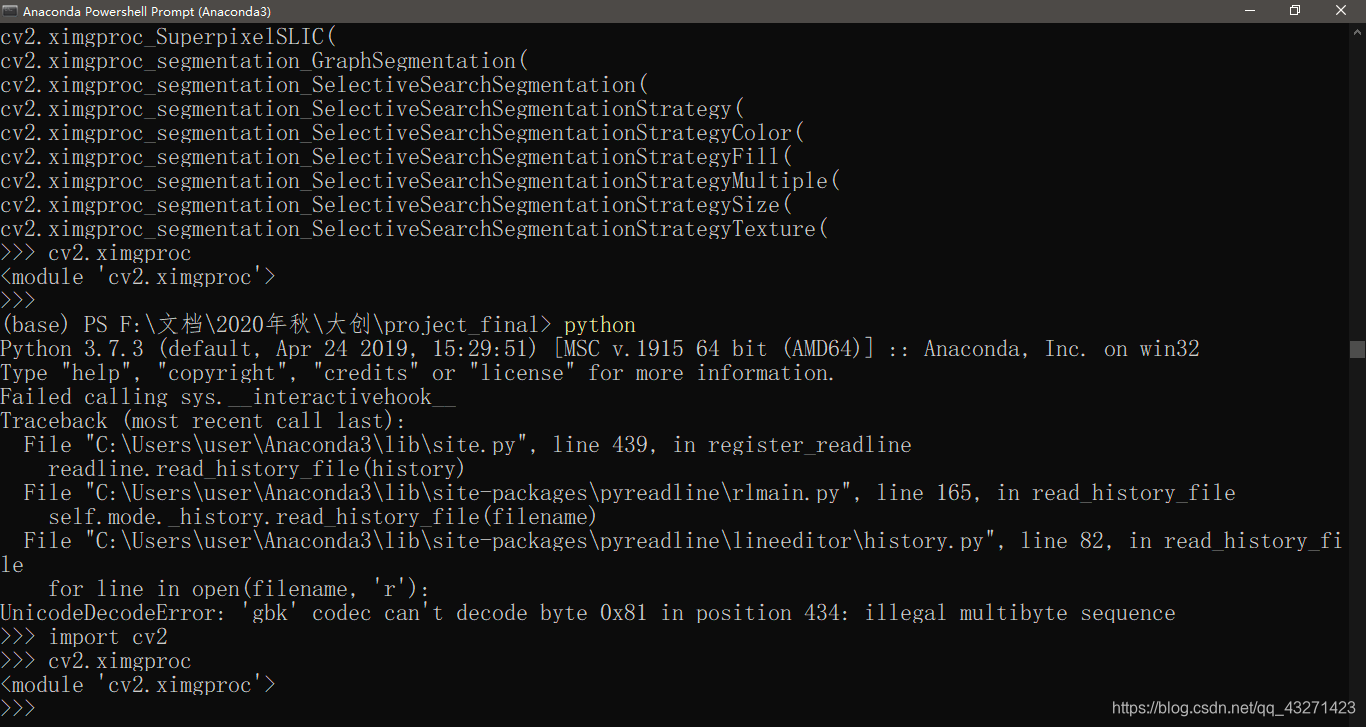Restore down the Anaconda Powershell window

1295,10
